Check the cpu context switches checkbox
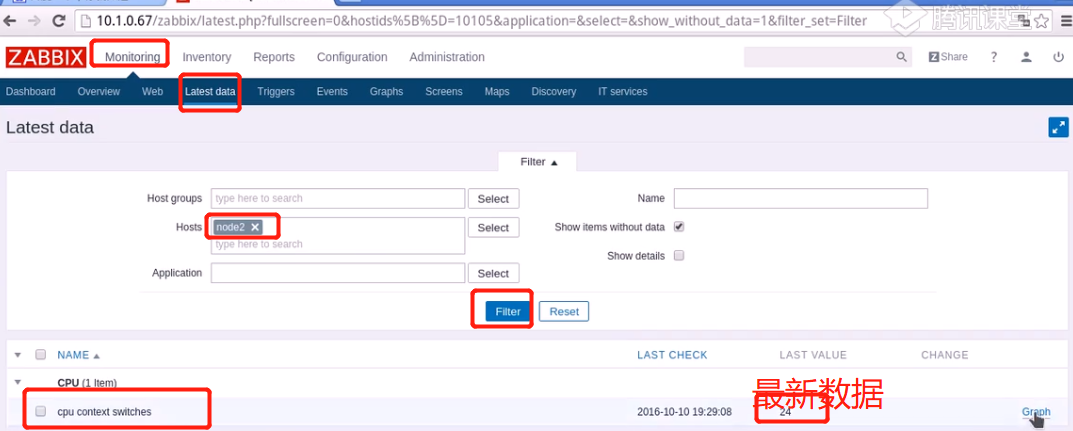The image size is (1073, 431). click(40, 411)
